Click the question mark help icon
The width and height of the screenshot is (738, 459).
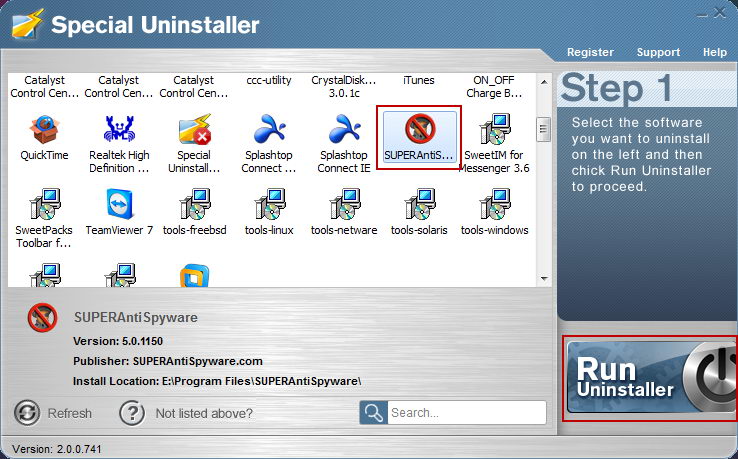(x=132, y=413)
